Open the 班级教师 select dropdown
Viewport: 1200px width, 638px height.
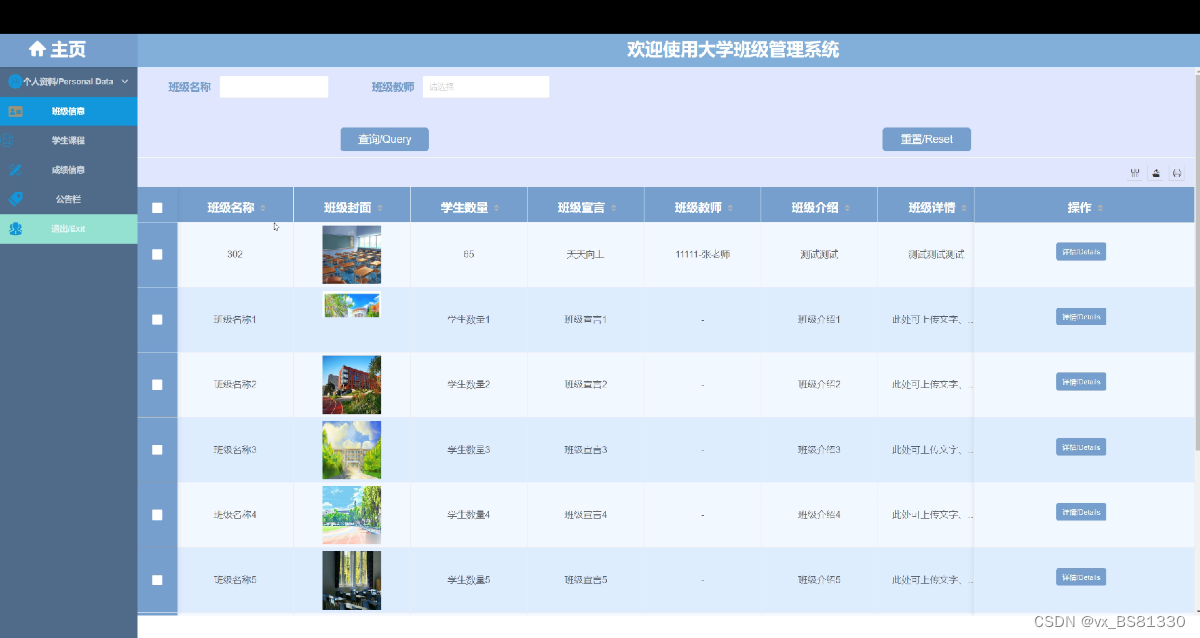[486, 87]
